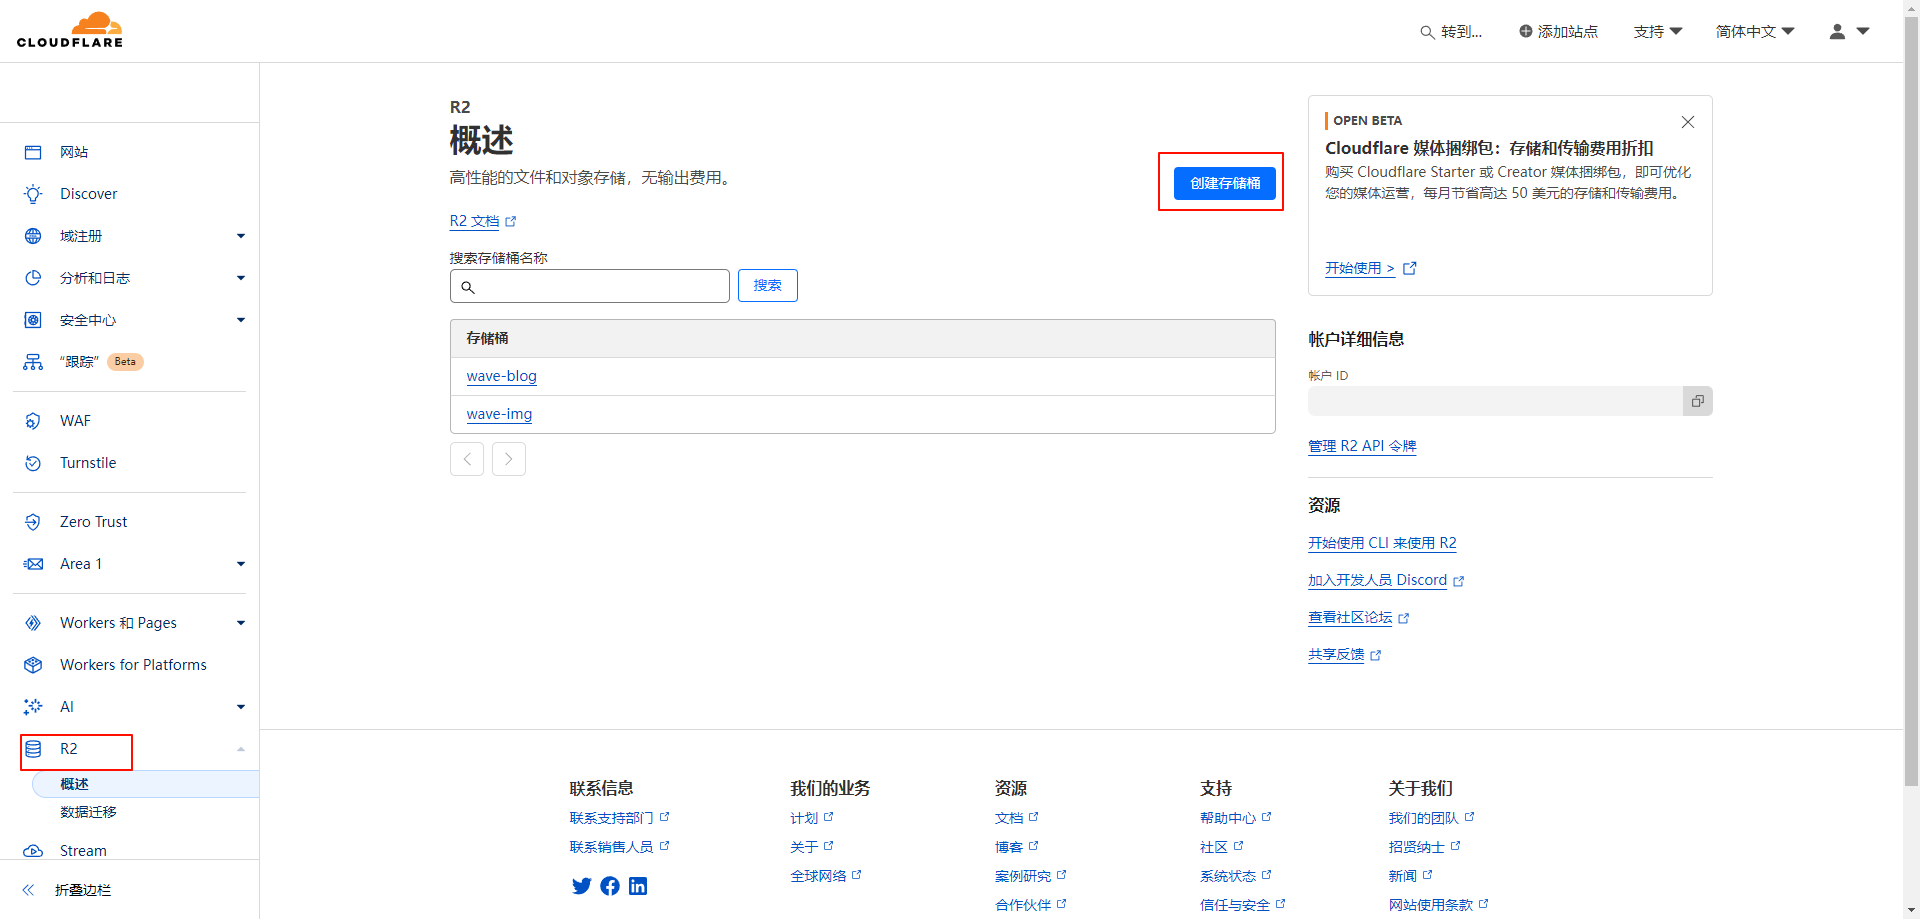
Task: Open the Stream menu item
Action: 83,851
